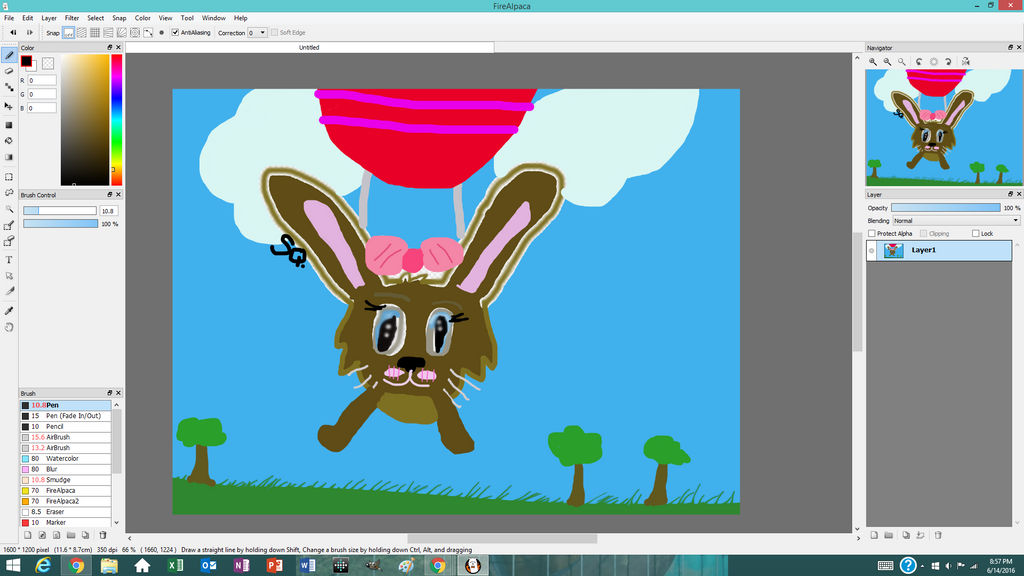Float the Brush Control panel
The height and width of the screenshot is (576, 1024).
[x=110, y=195]
